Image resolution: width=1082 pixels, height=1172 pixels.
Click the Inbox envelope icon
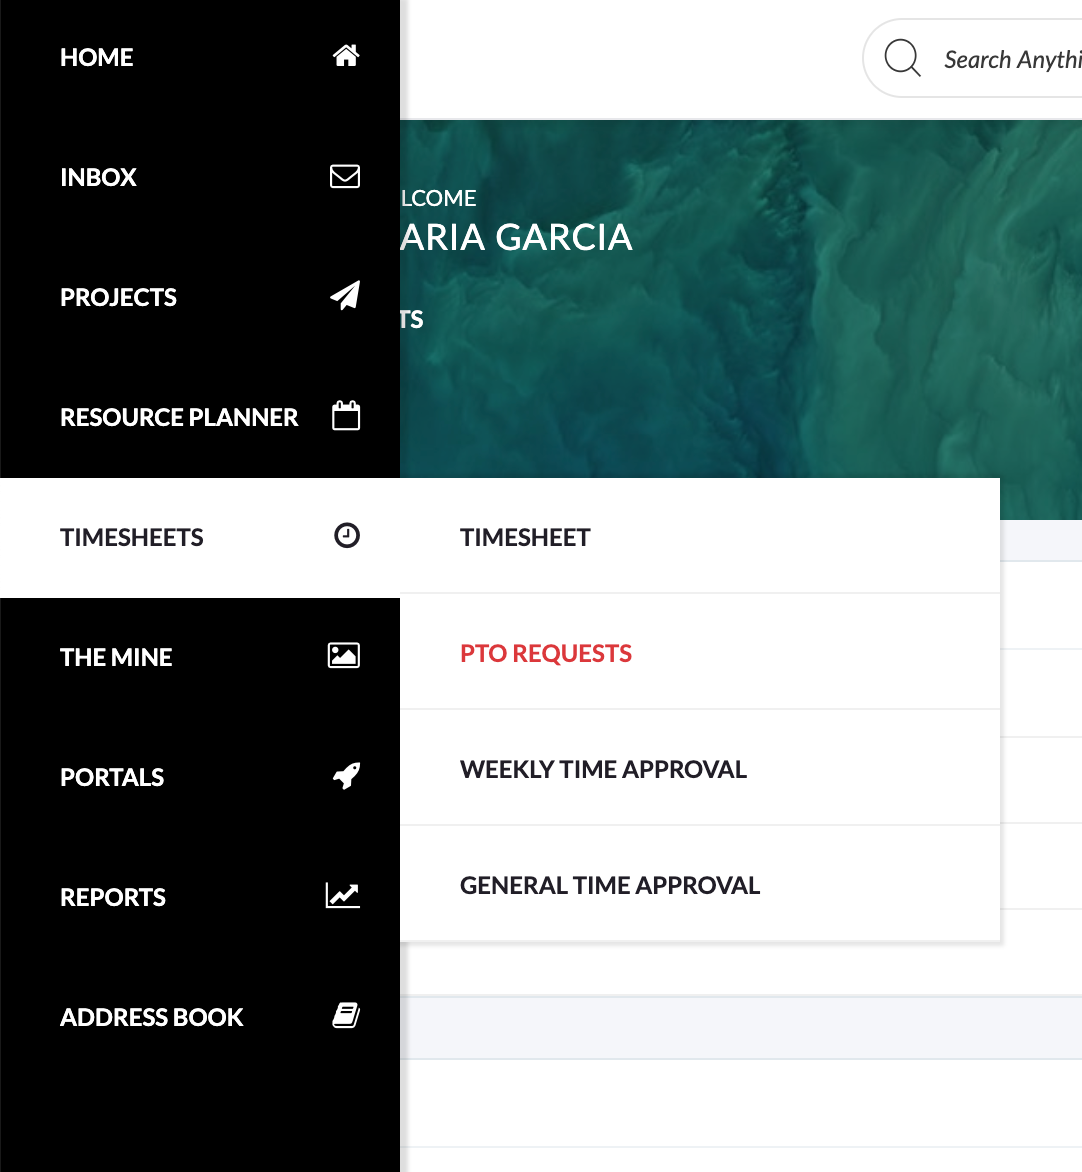345,176
